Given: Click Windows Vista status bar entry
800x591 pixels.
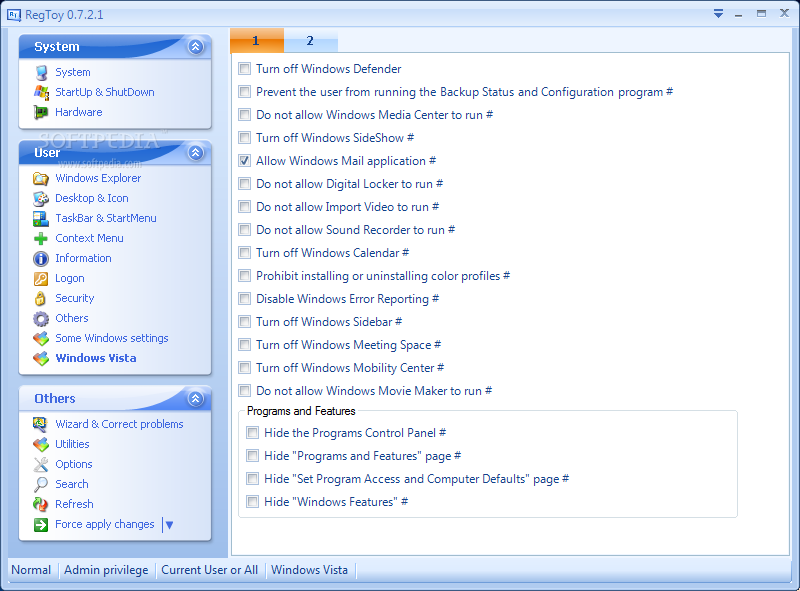Looking at the screenshot, I should tap(309, 570).
